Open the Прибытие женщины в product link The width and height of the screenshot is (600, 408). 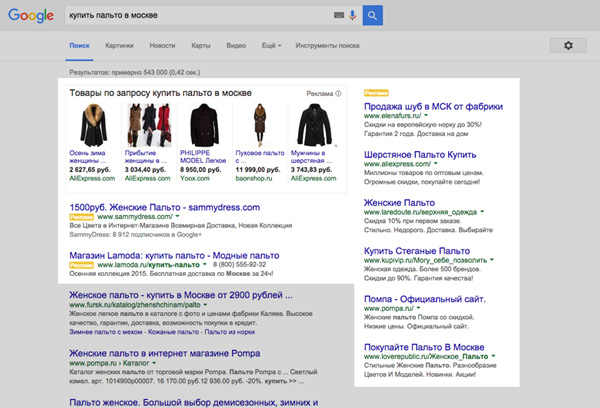click(x=146, y=157)
